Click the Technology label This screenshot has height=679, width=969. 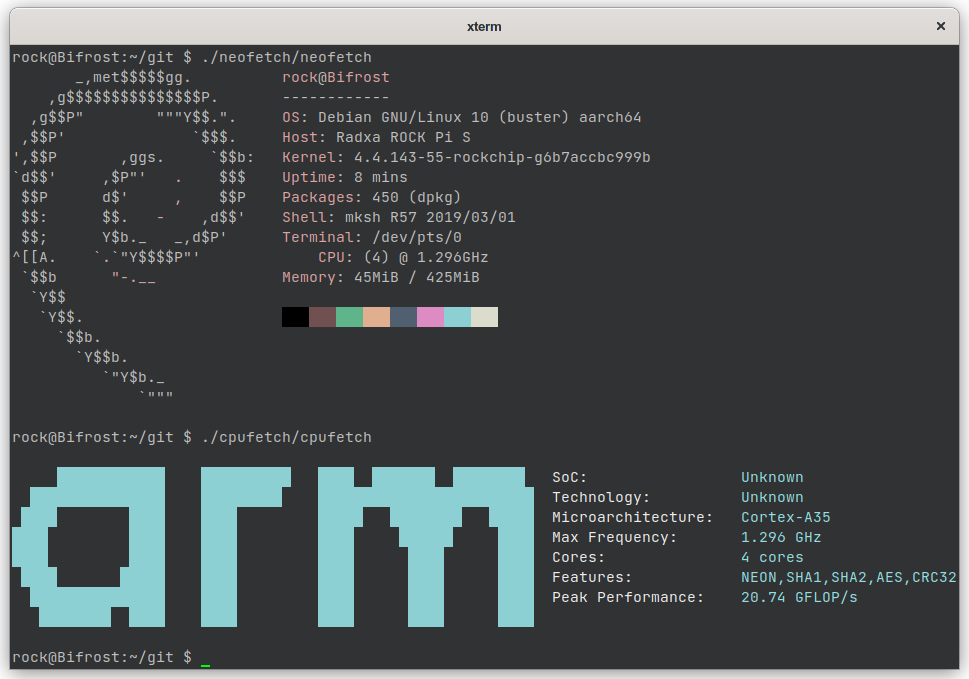point(601,497)
